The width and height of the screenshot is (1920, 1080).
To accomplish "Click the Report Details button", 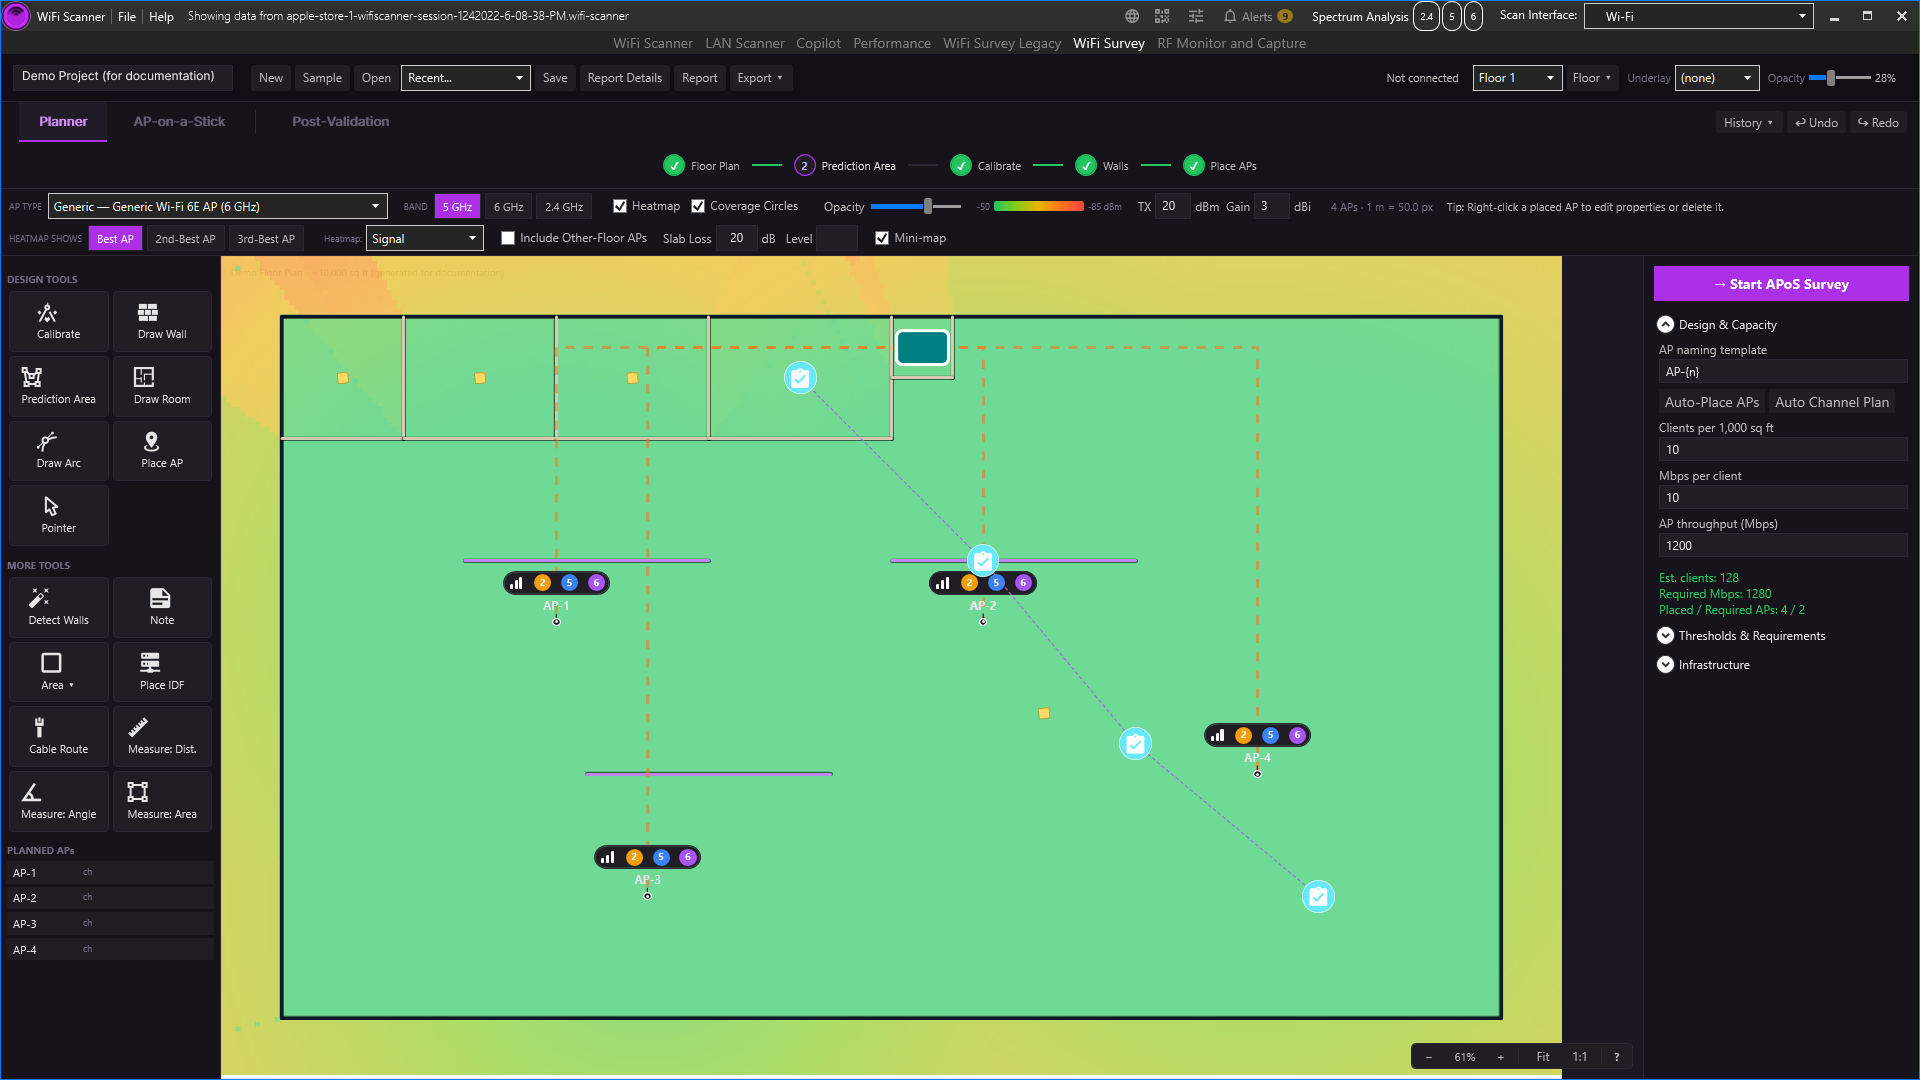I will click(x=624, y=78).
